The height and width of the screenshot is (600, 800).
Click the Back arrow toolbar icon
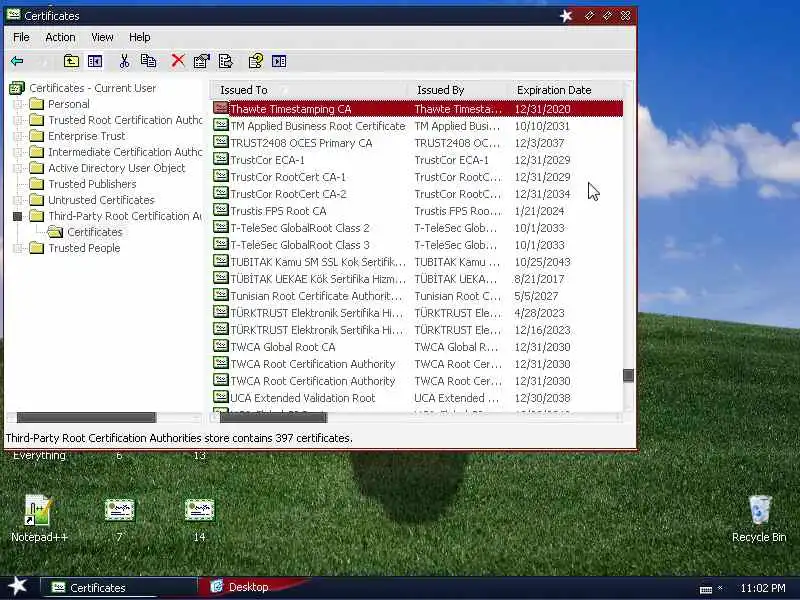pos(17,61)
